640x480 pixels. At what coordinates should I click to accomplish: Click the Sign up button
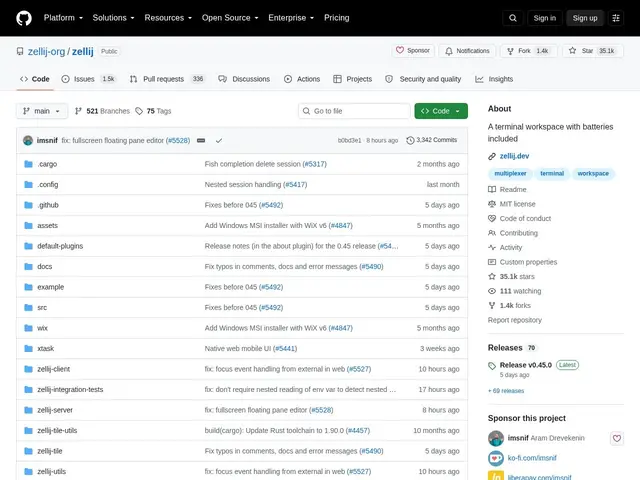coord(584,18)
